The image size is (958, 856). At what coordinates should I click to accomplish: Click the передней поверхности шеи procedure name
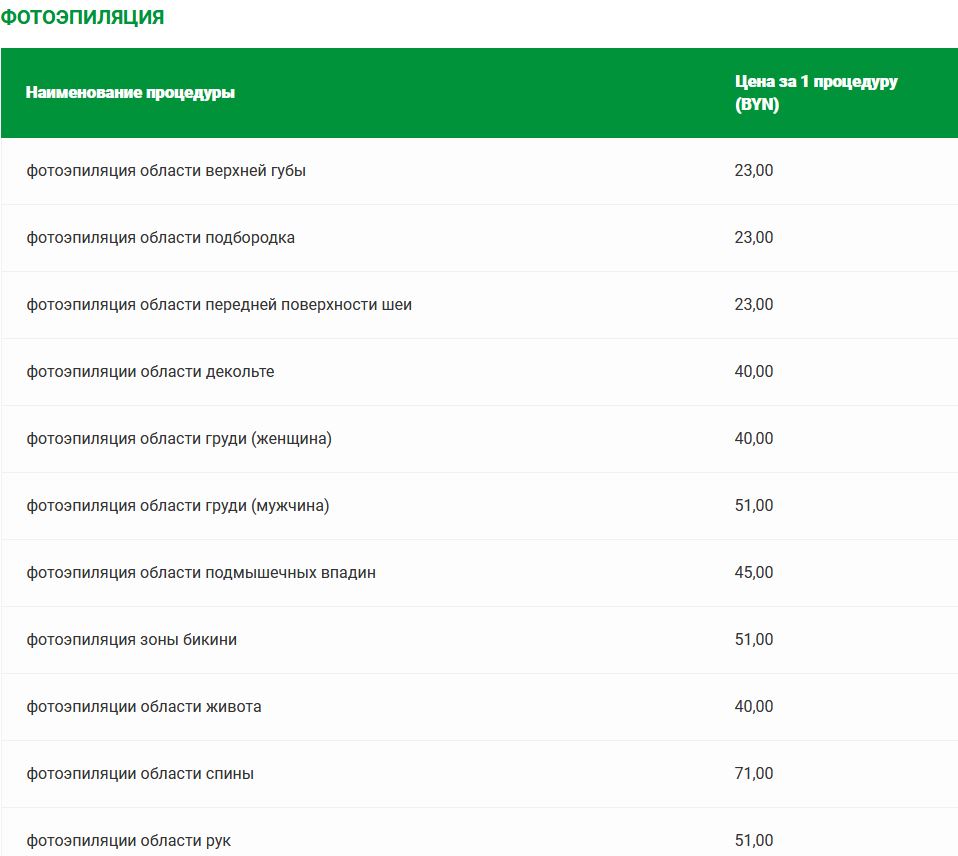(x=219, y=305)
